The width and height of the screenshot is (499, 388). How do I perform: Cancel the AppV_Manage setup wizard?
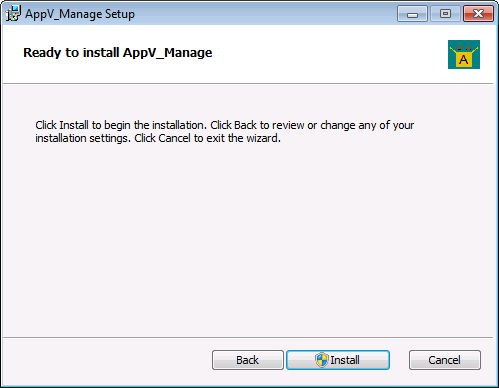tap(445, 360)
